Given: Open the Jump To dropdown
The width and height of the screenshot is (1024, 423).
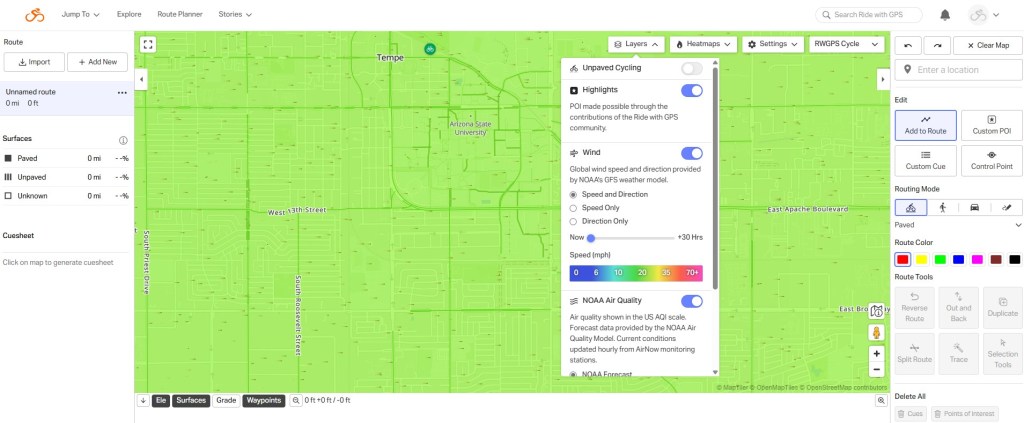Looking at the screenshot, I should coord(80,14).
